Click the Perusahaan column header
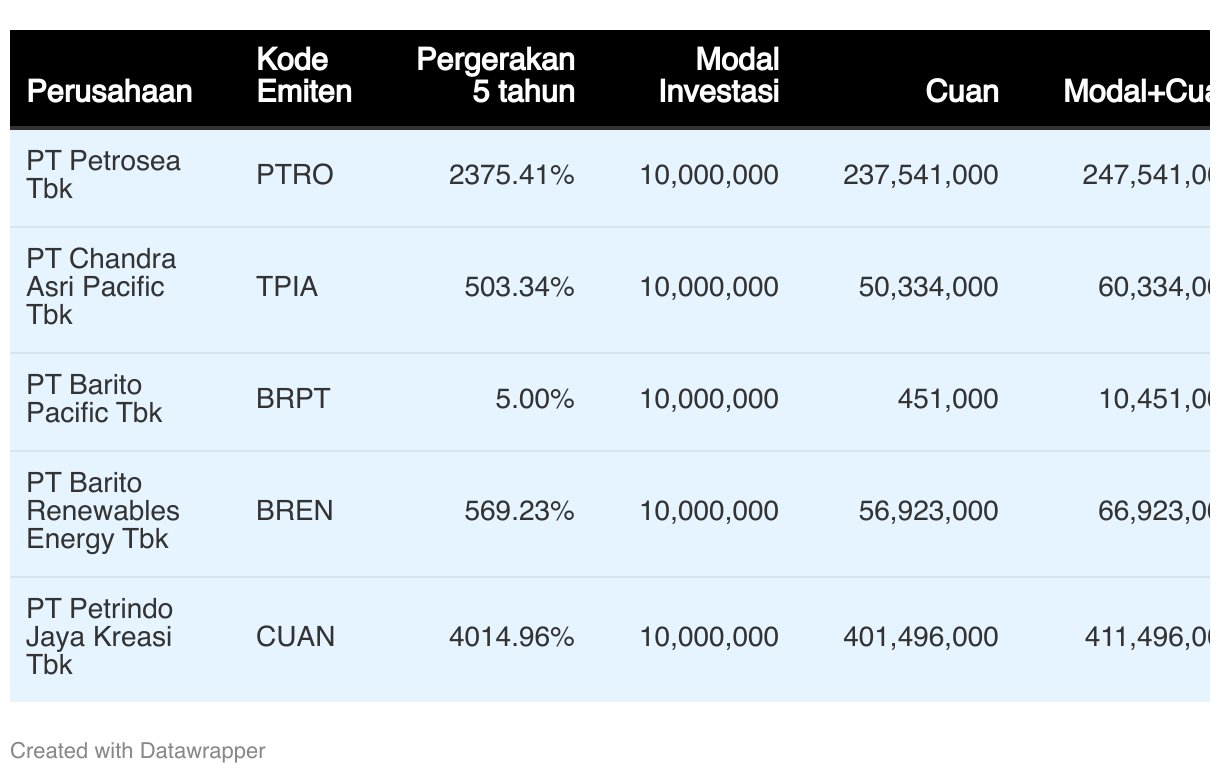1220x774 pixels. [109, 91]
